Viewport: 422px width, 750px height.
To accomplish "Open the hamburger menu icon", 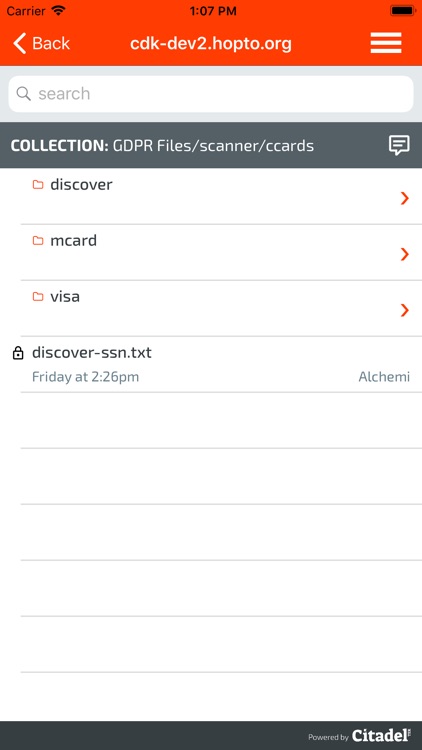I will pyautogui.click(x=386, y=44).
